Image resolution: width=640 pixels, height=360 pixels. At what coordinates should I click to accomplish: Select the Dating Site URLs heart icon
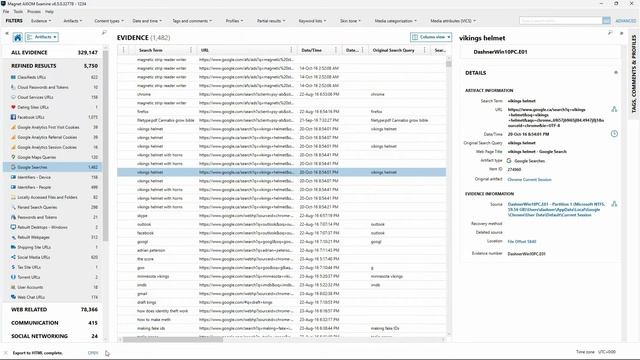(13, 107)
